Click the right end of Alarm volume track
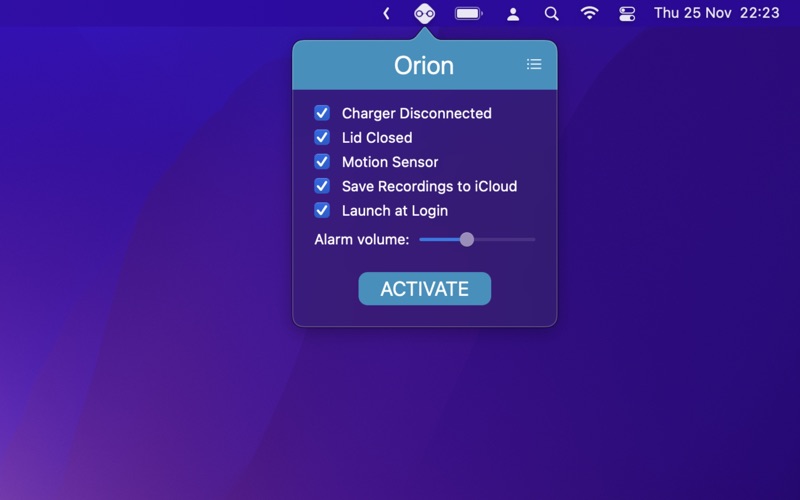Image resolution: width=800 pixels, height=500 pixels. coord(534,239)
